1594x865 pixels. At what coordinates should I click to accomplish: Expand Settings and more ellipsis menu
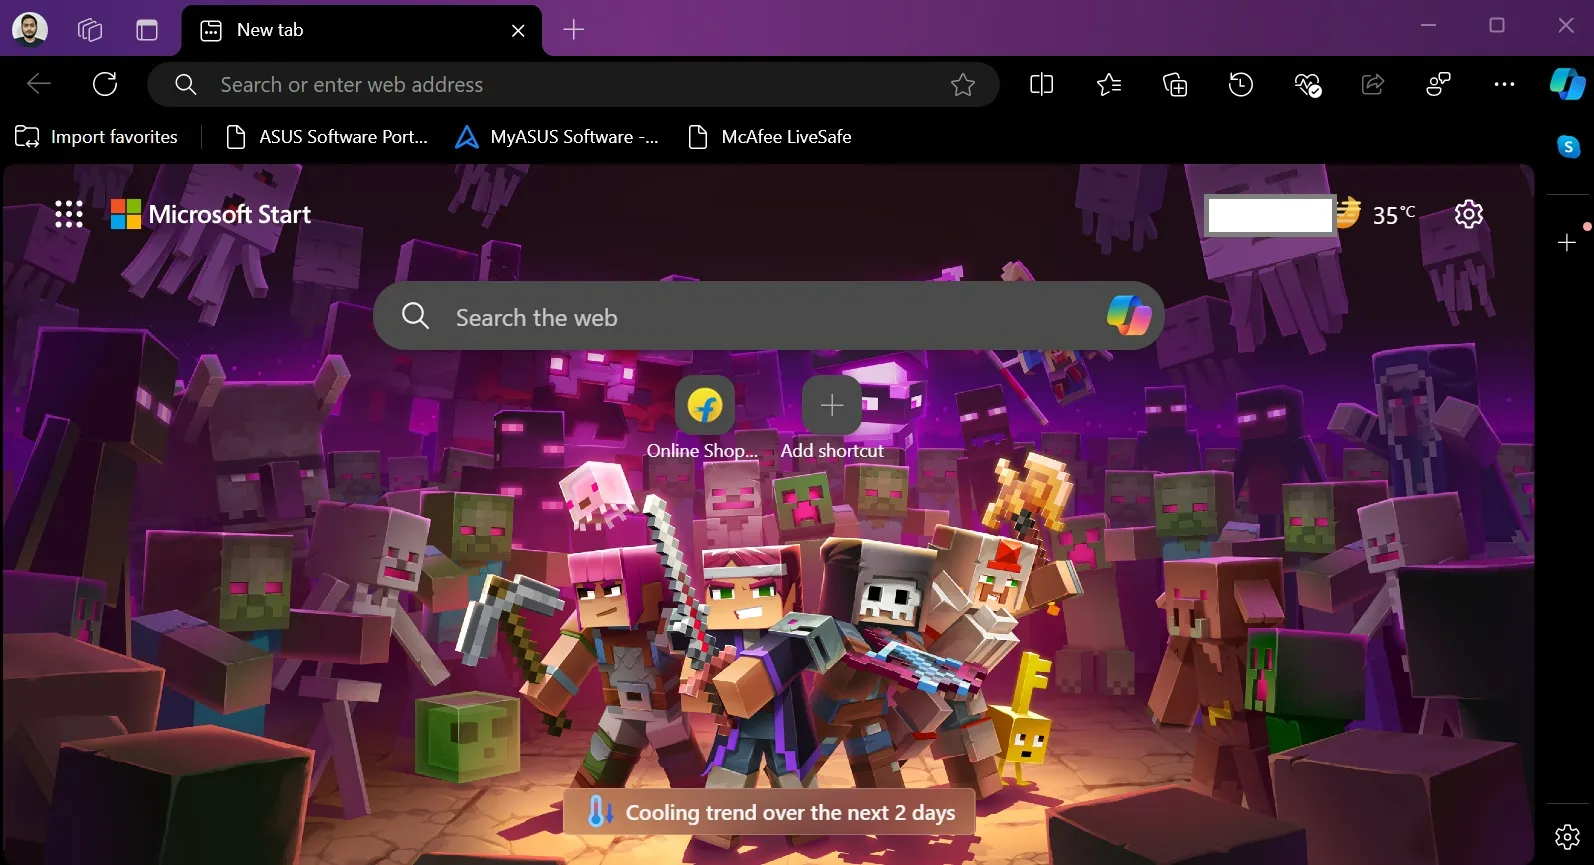[x=1503, y=85]
